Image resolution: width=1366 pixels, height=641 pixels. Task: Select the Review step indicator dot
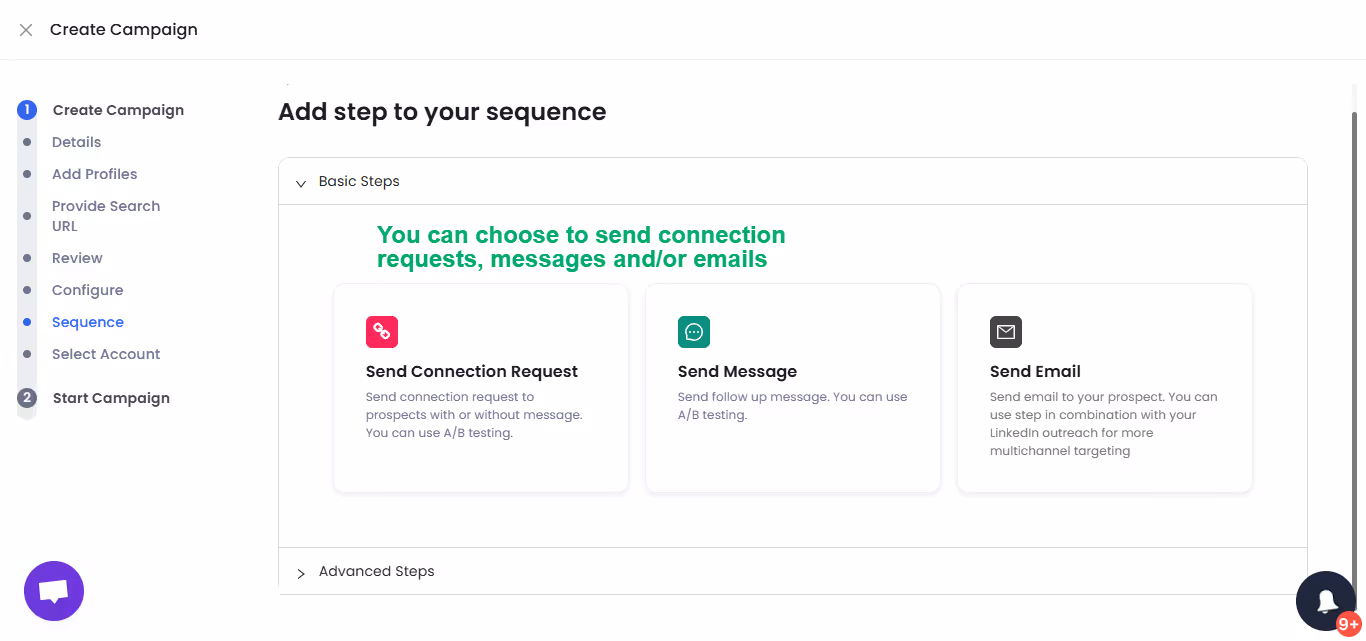[x=27, y=257]
